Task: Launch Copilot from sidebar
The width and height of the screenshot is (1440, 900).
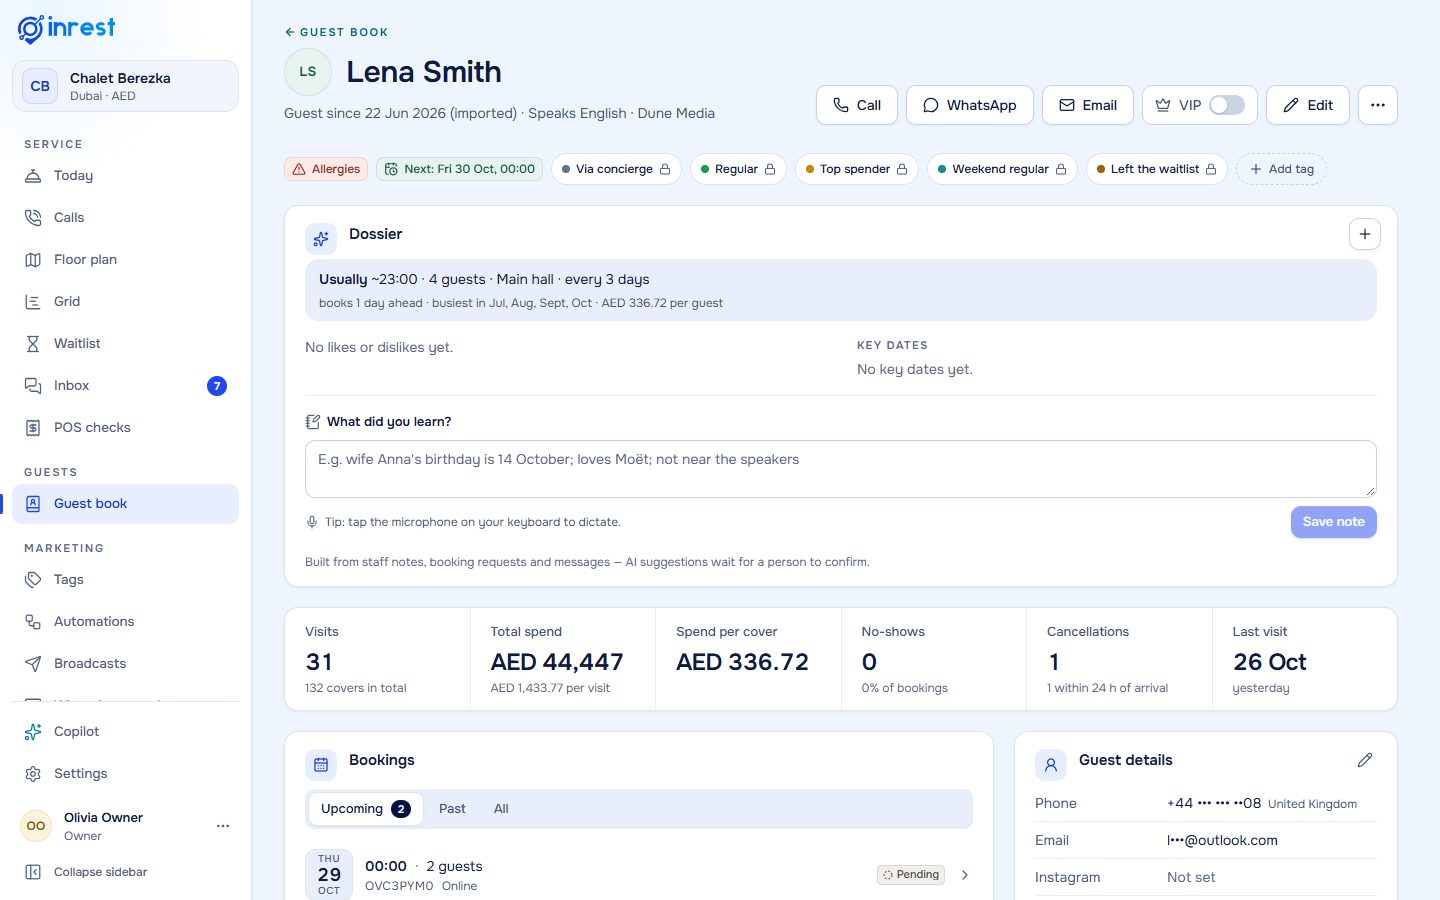Action: pos(125,731)
